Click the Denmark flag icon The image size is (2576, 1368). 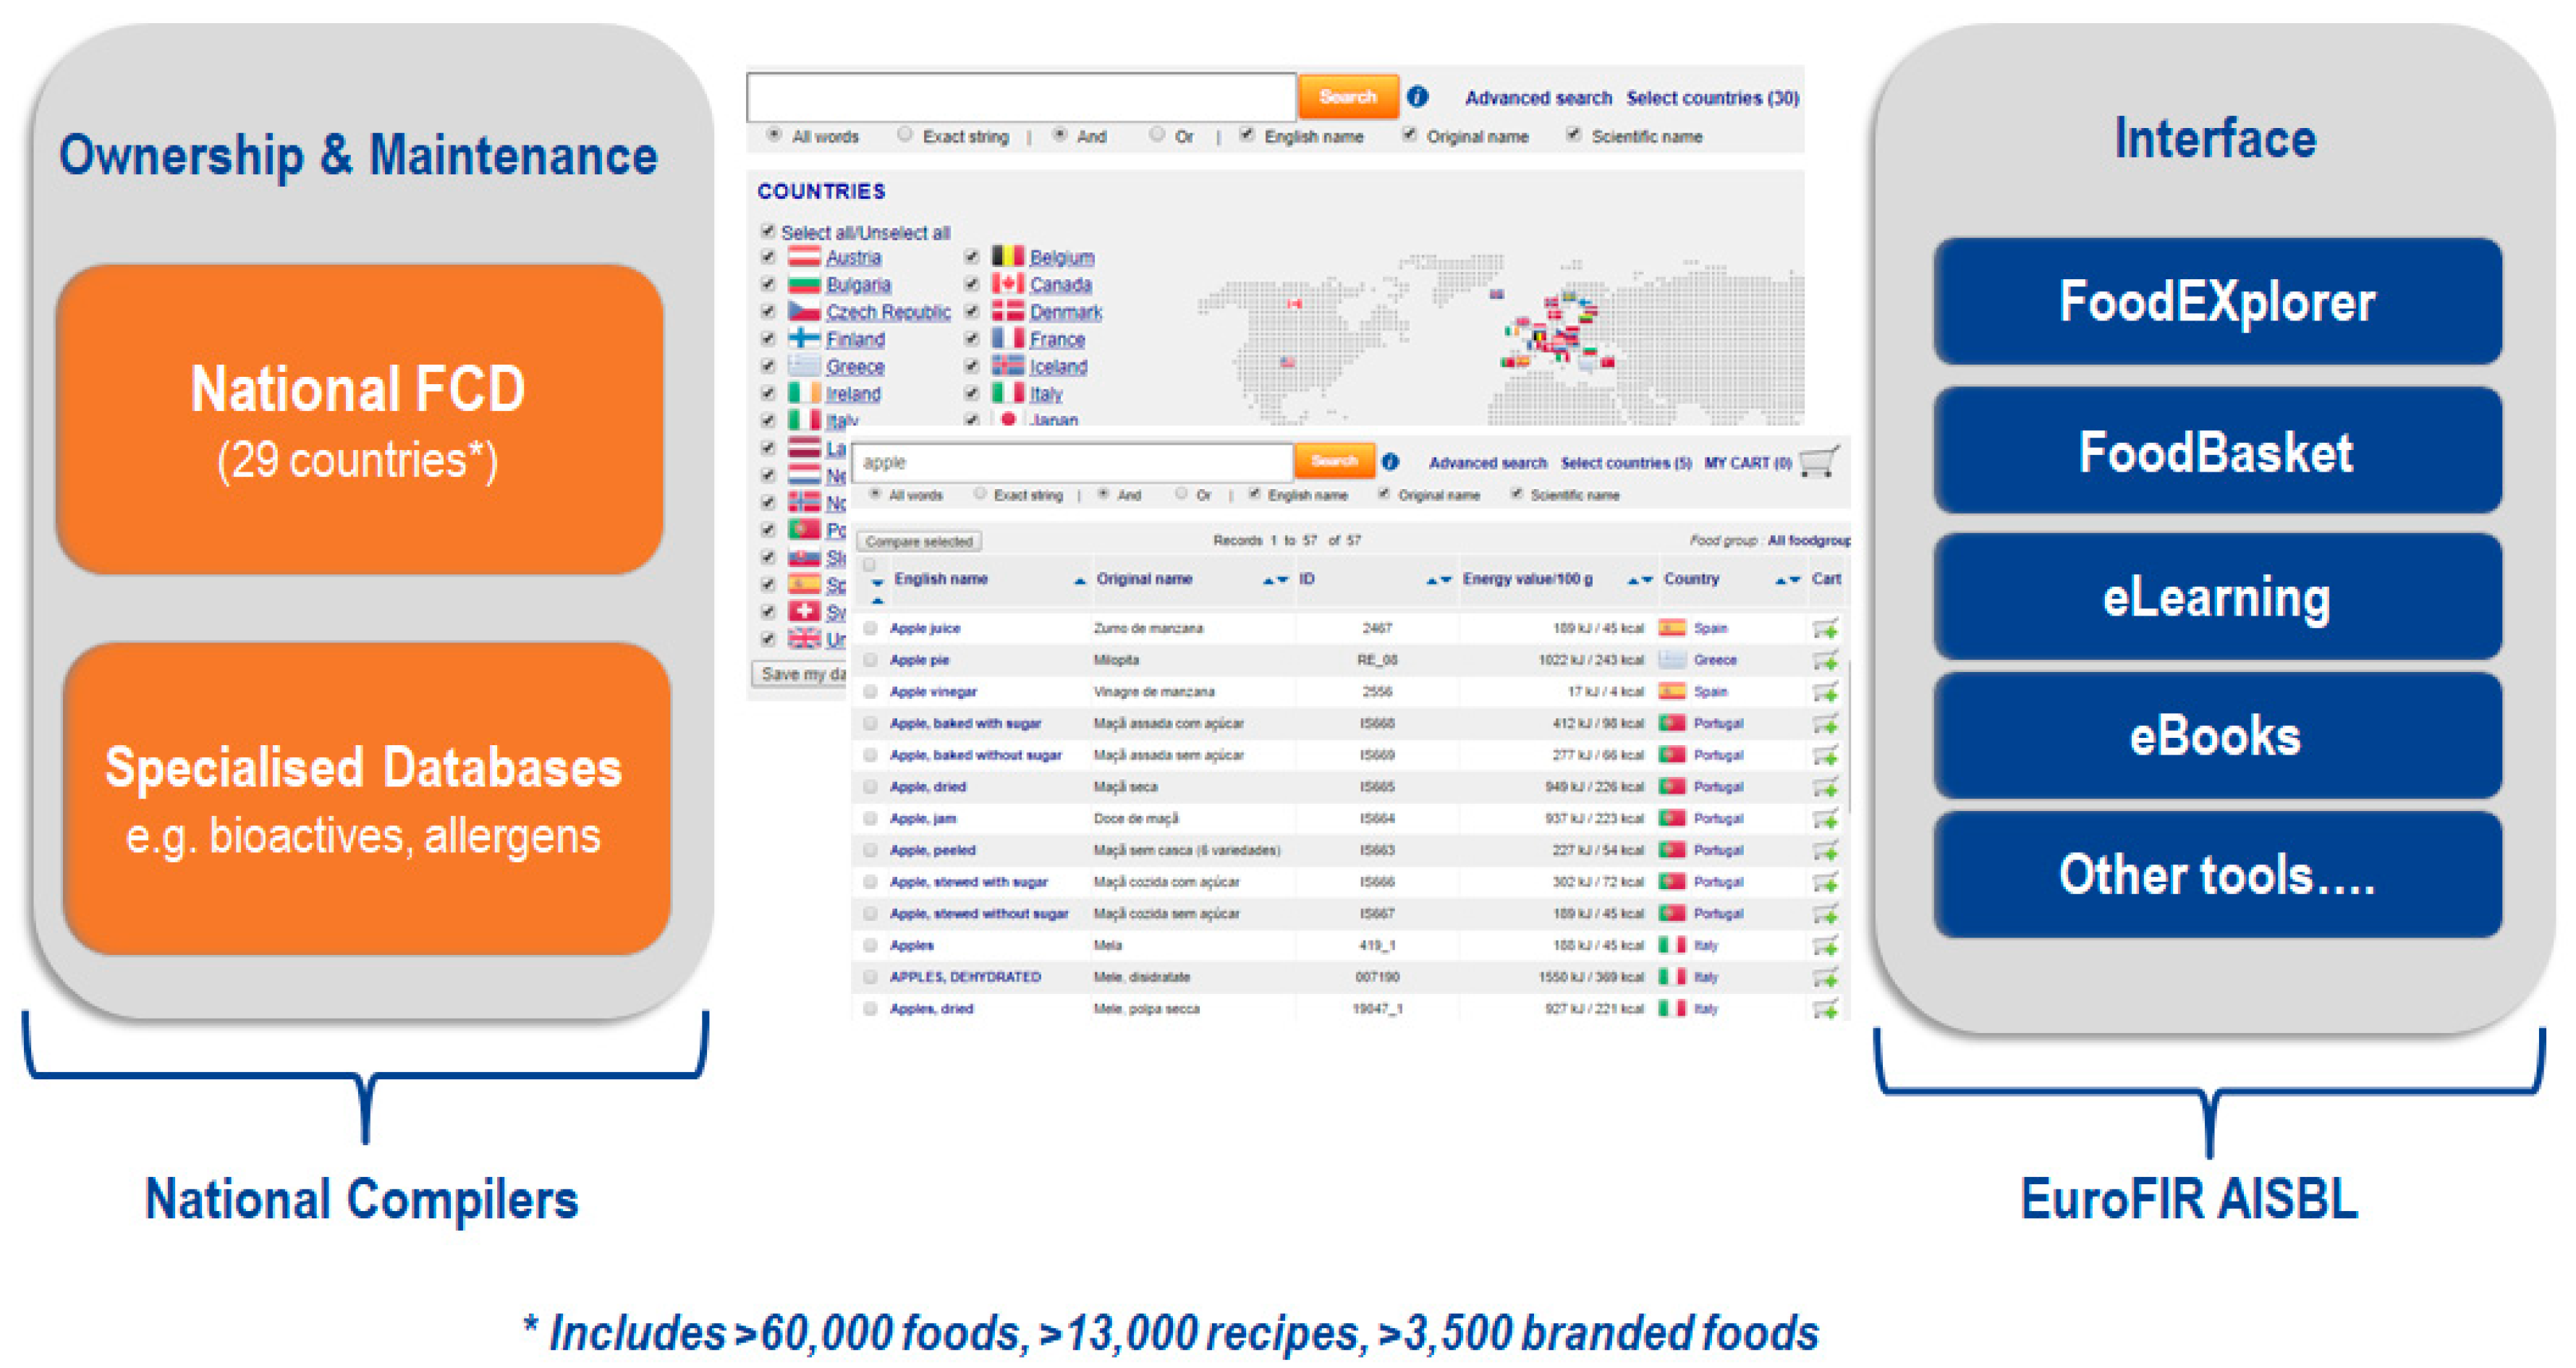pos(1008,311)
